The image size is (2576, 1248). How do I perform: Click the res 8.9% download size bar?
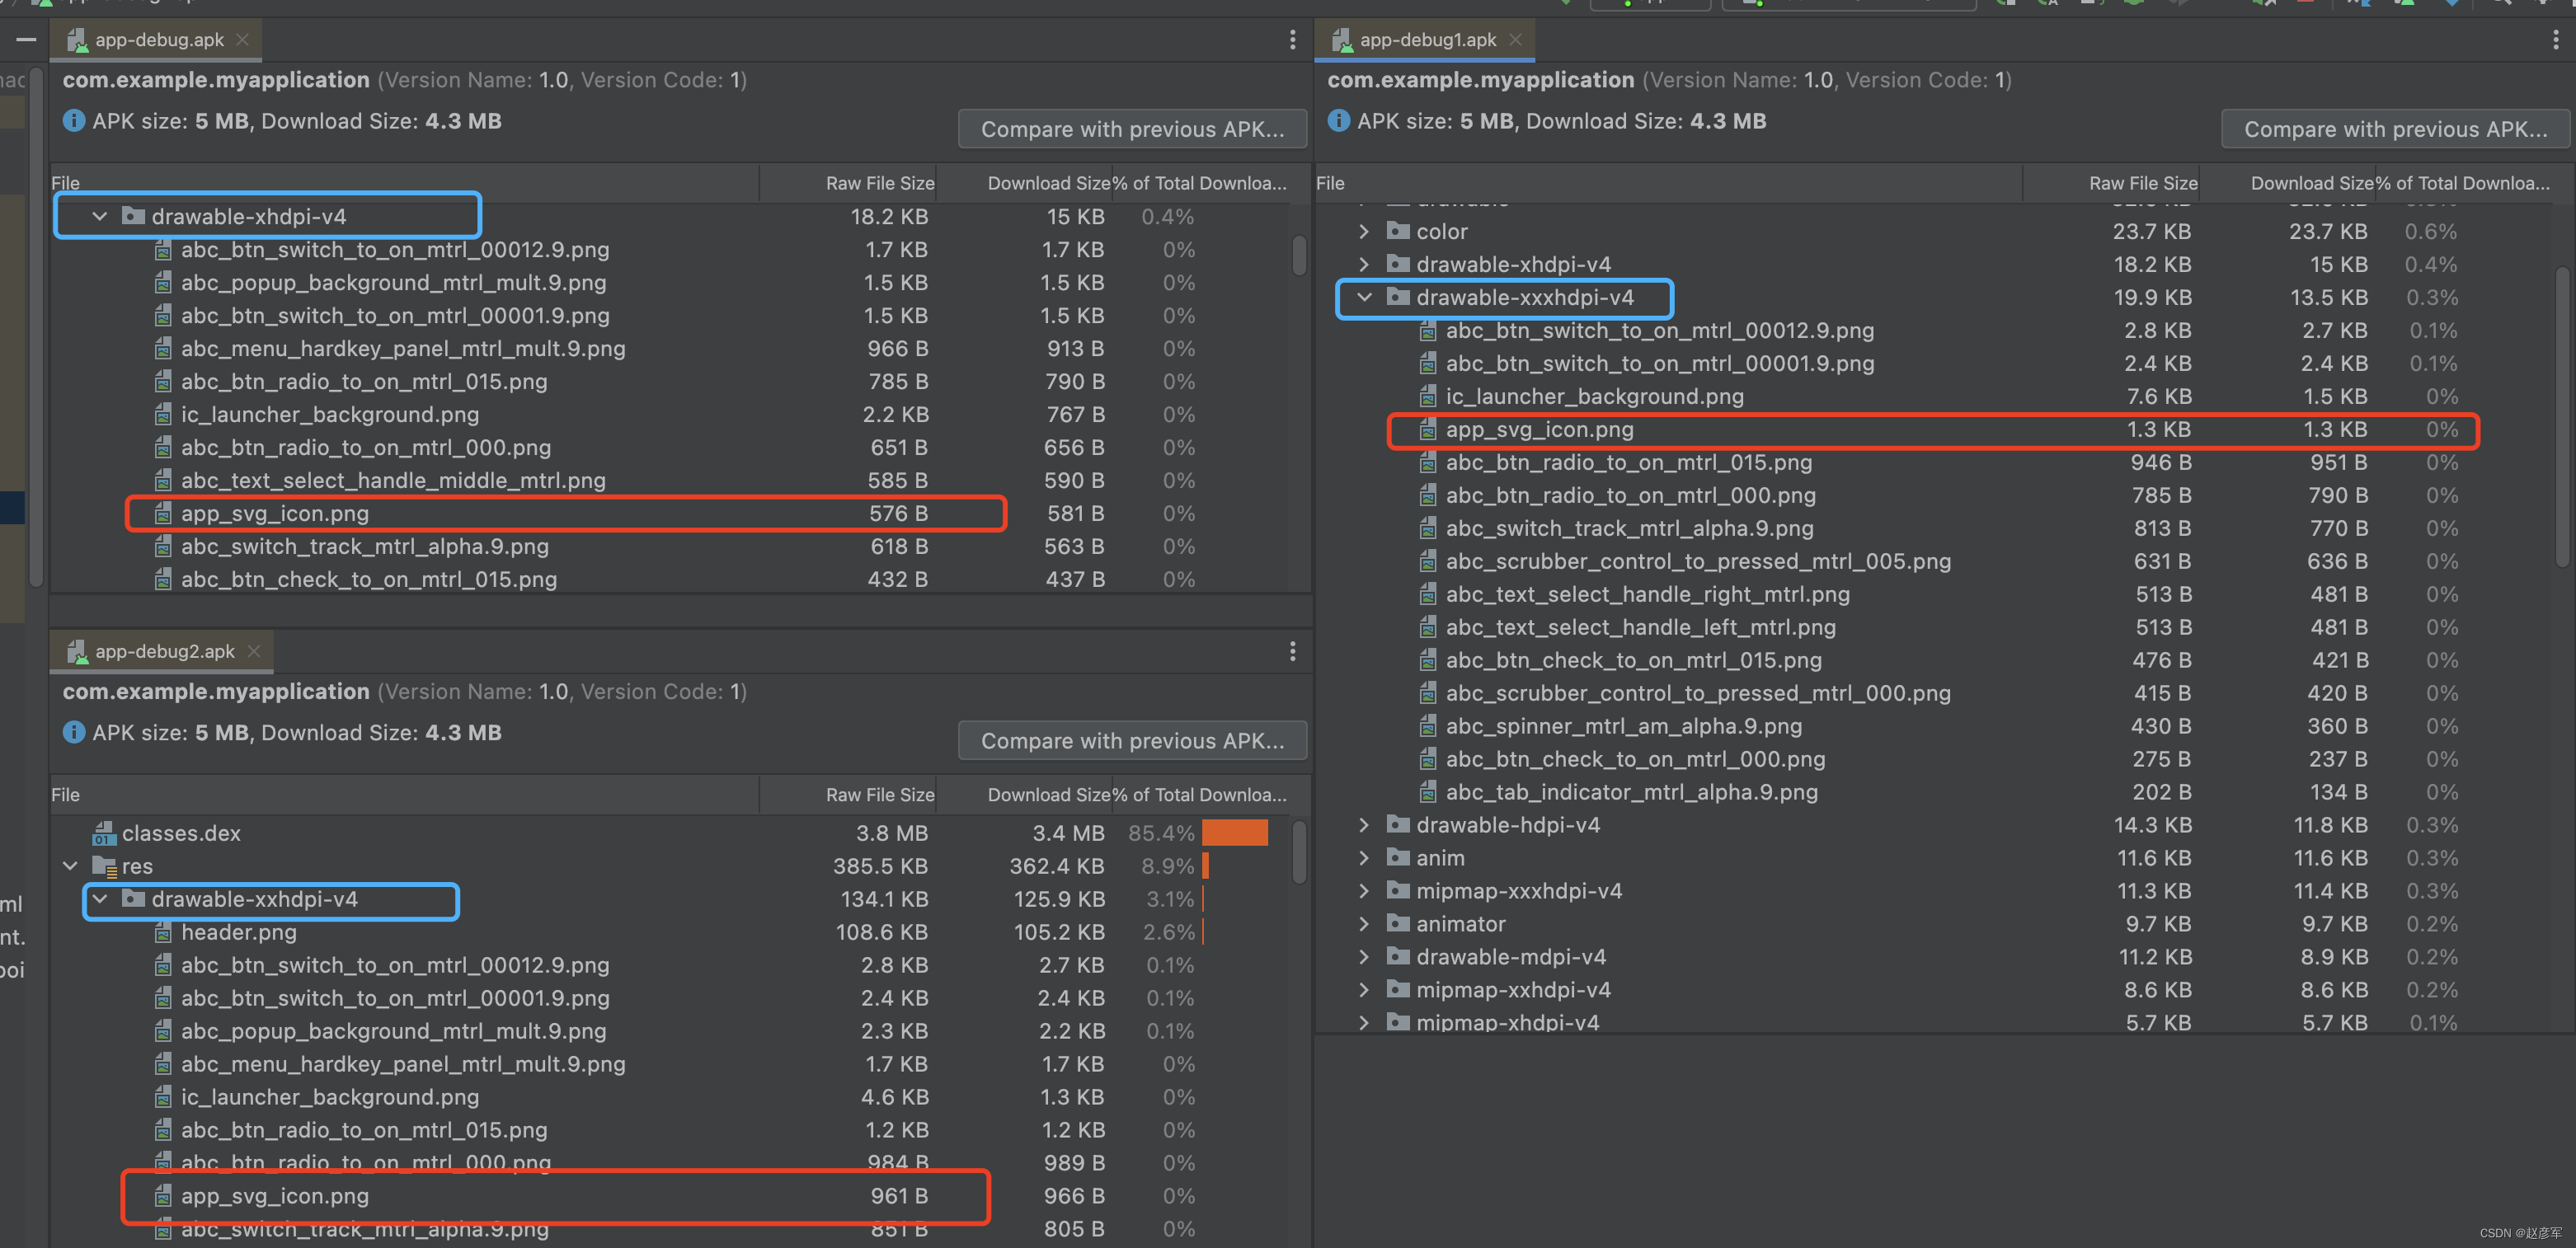1206,865
